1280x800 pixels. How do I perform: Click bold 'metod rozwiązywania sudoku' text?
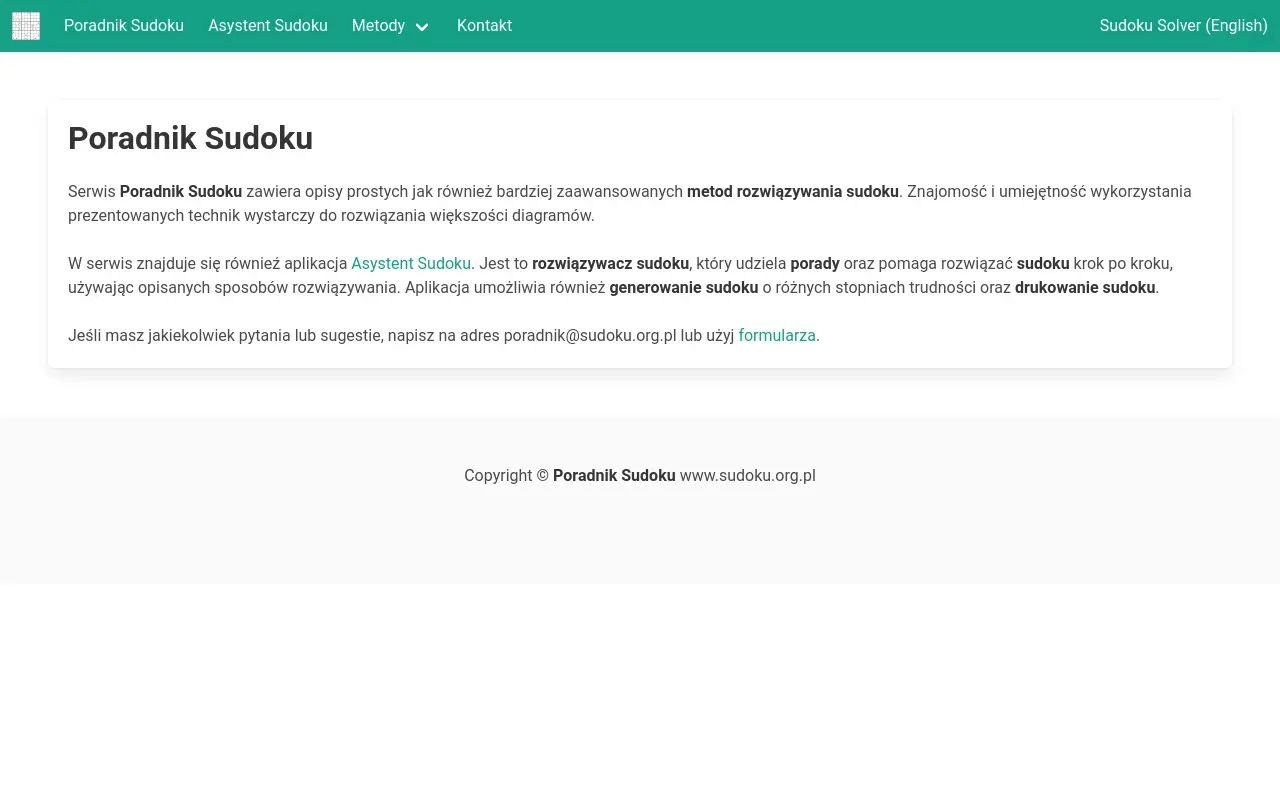pyautogui.click(x=793, y=191)
